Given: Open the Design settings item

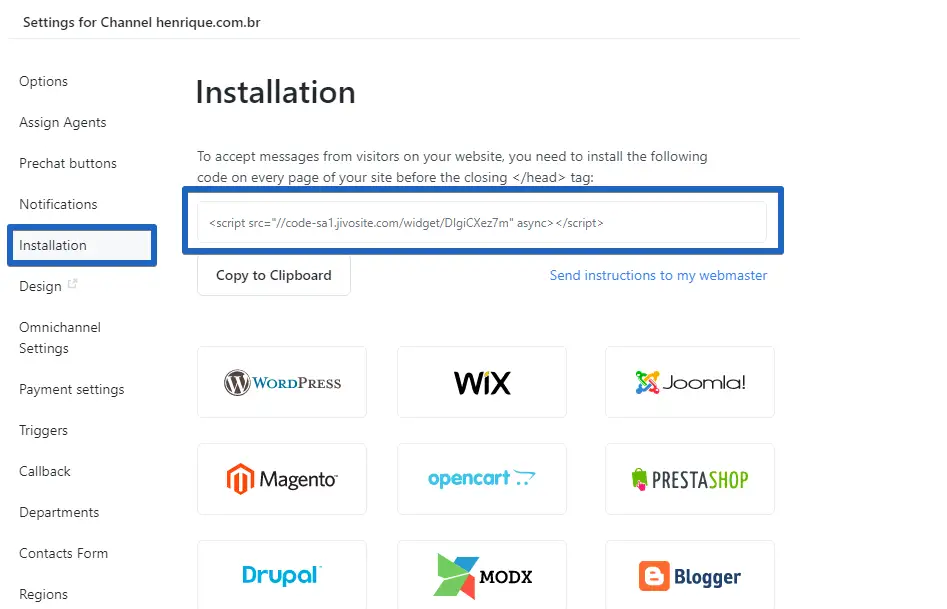Looking at the screenshot, I should (x=40, y=286).
